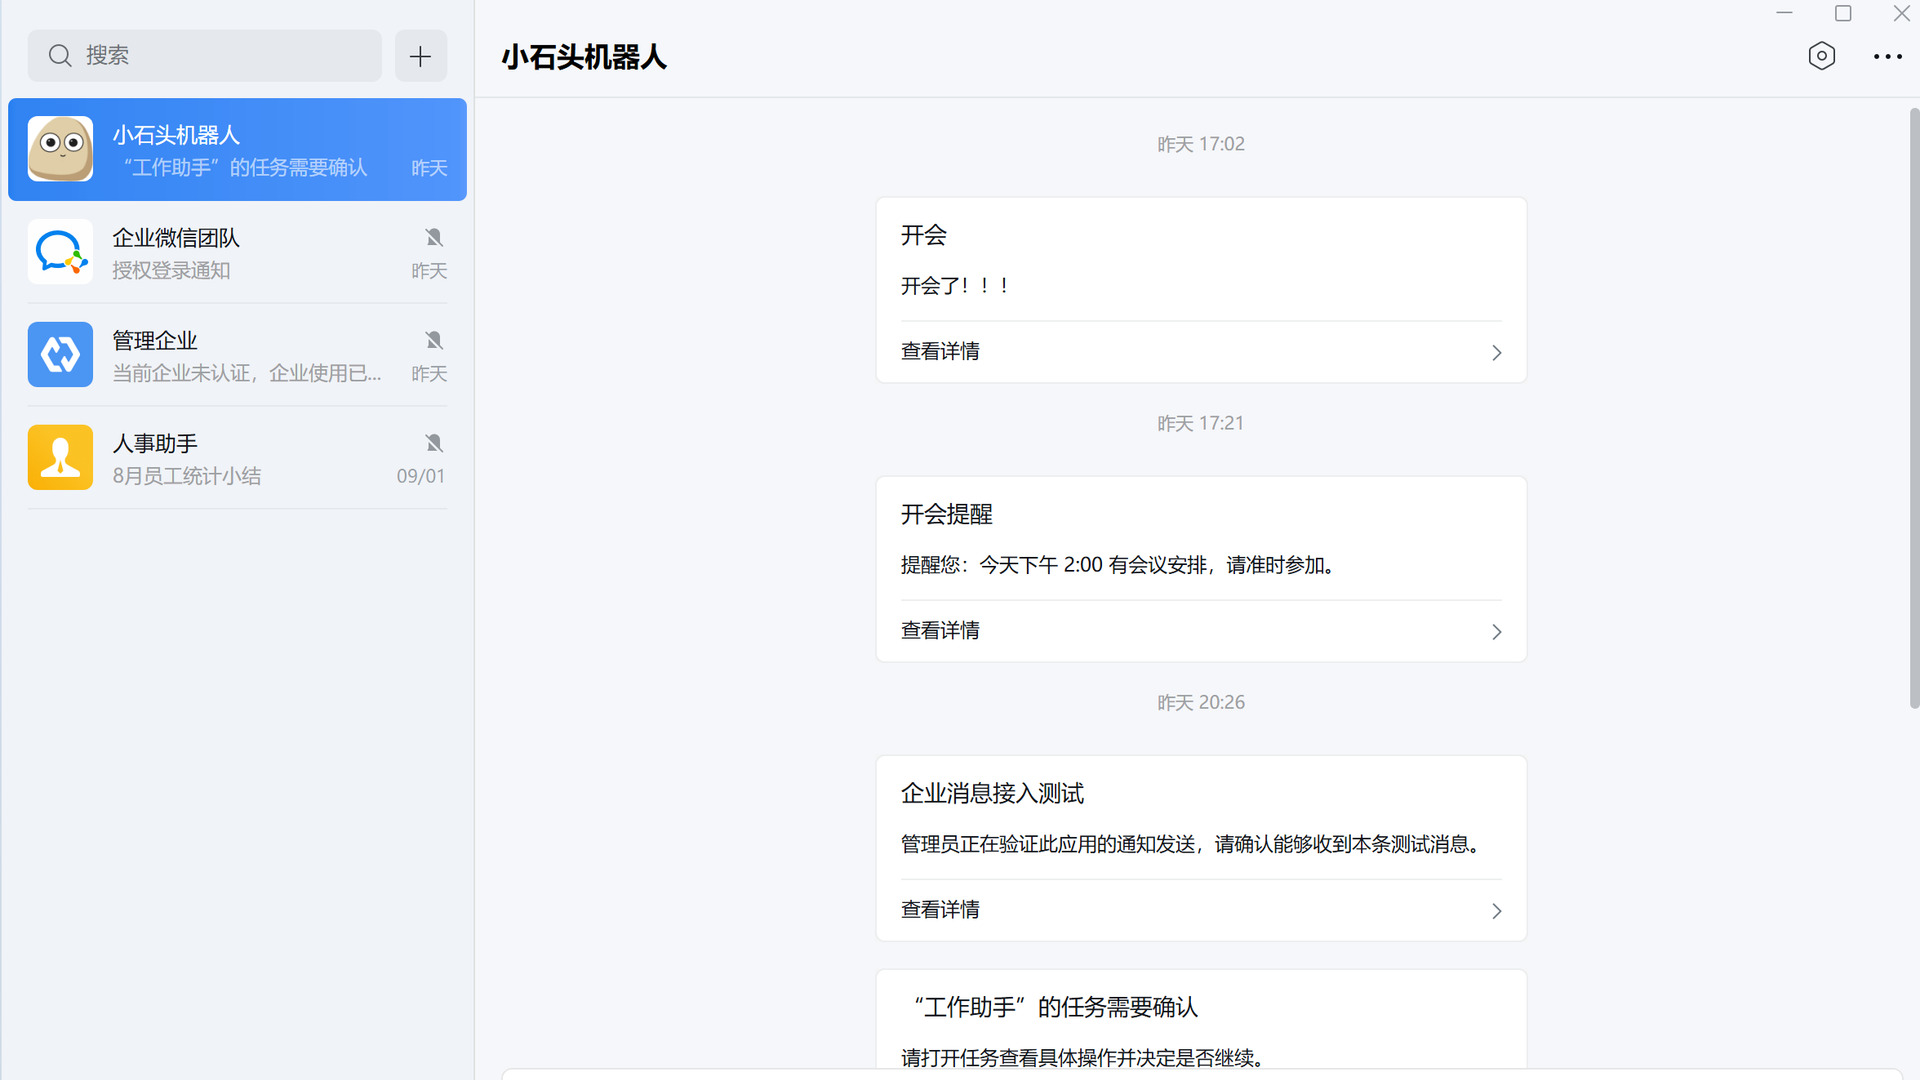Click the plus button beside search
The image size is (1920, 1080).
pyautogui.click(x=420, y=56)
